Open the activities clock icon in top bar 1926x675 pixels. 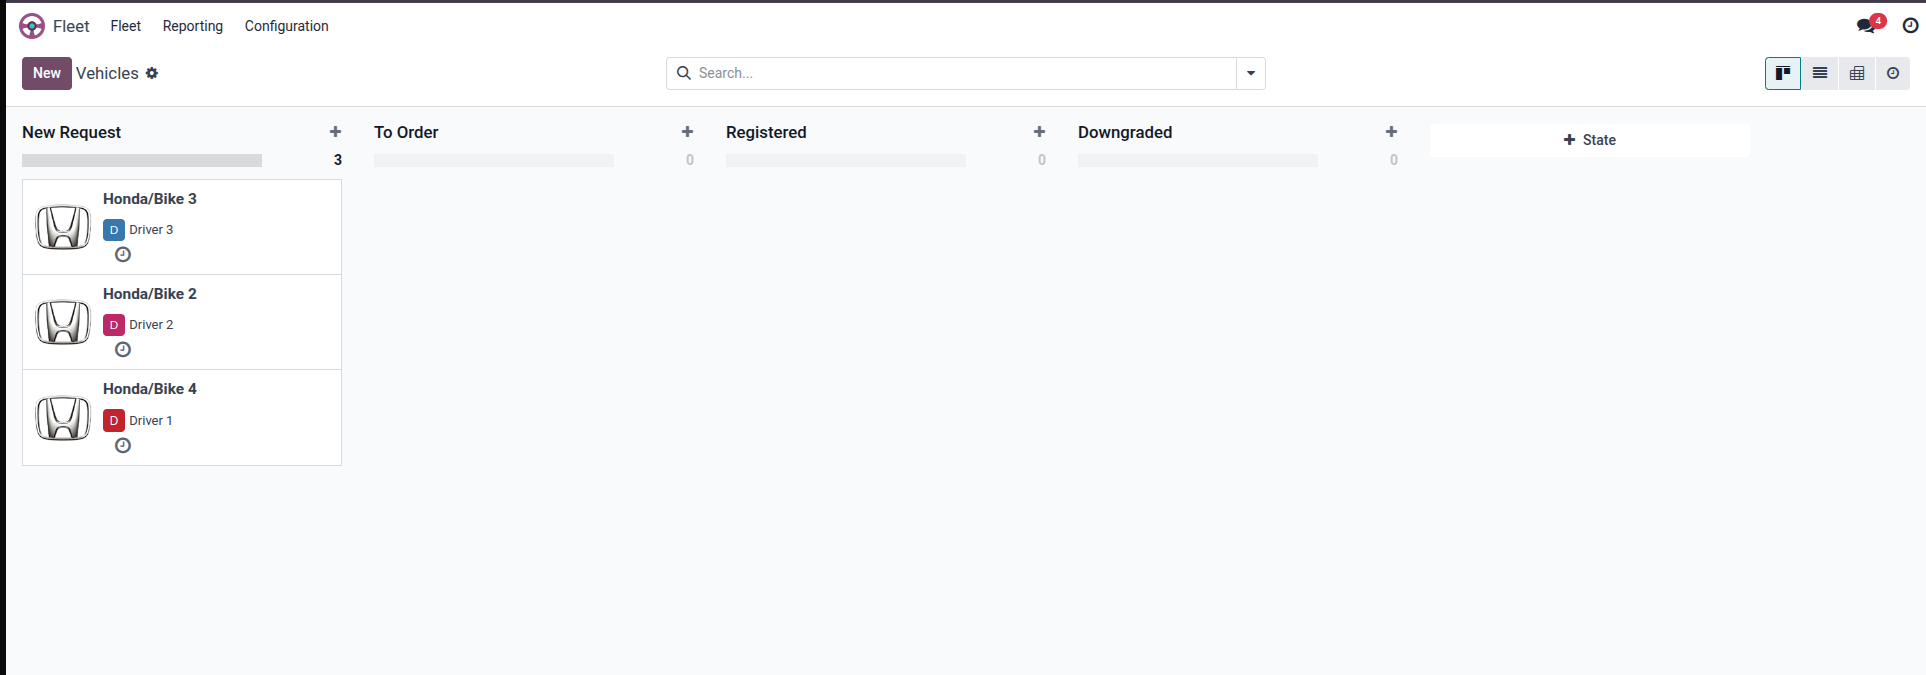[x=1910, y=26]
